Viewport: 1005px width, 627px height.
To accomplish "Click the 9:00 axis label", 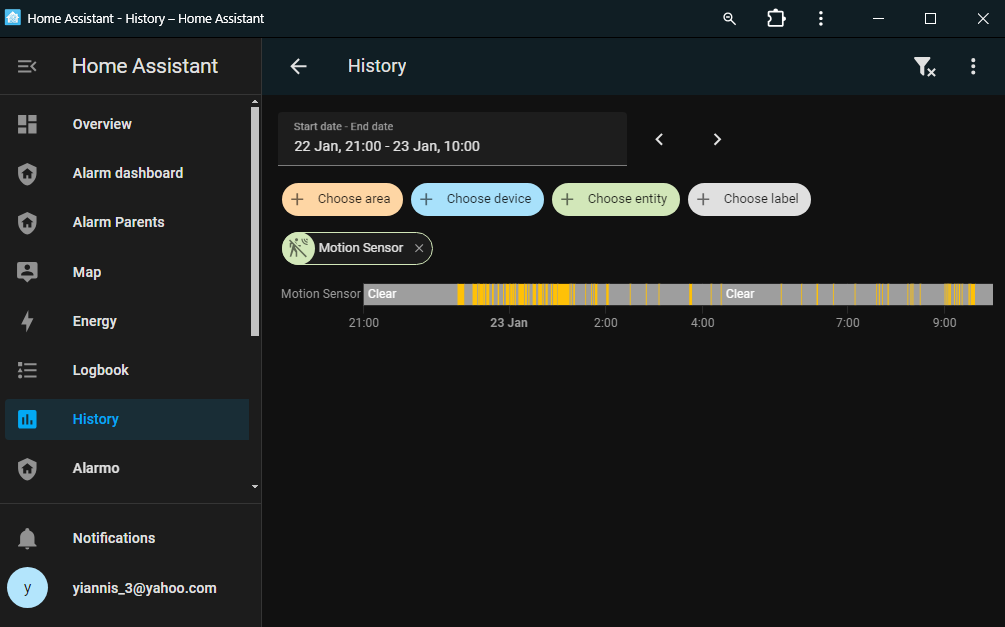I will click(944, 323).
